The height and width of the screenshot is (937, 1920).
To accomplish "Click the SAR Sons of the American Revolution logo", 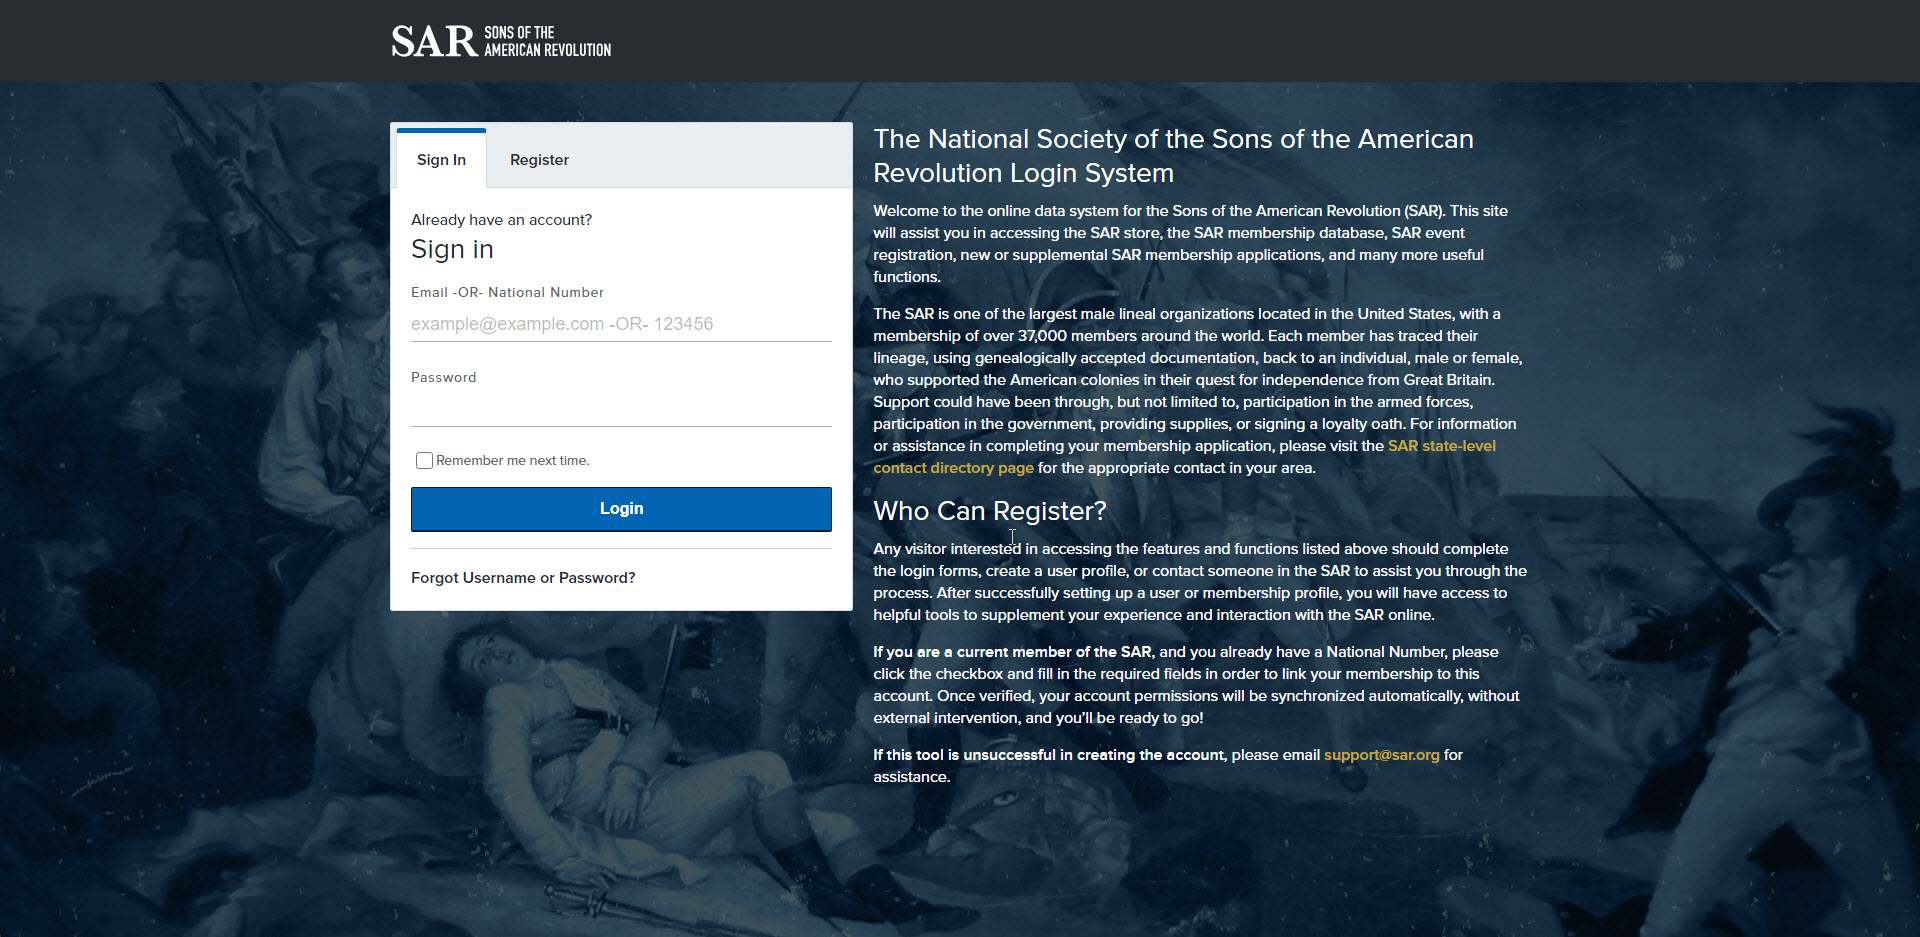I will click(x=501, y=41).
